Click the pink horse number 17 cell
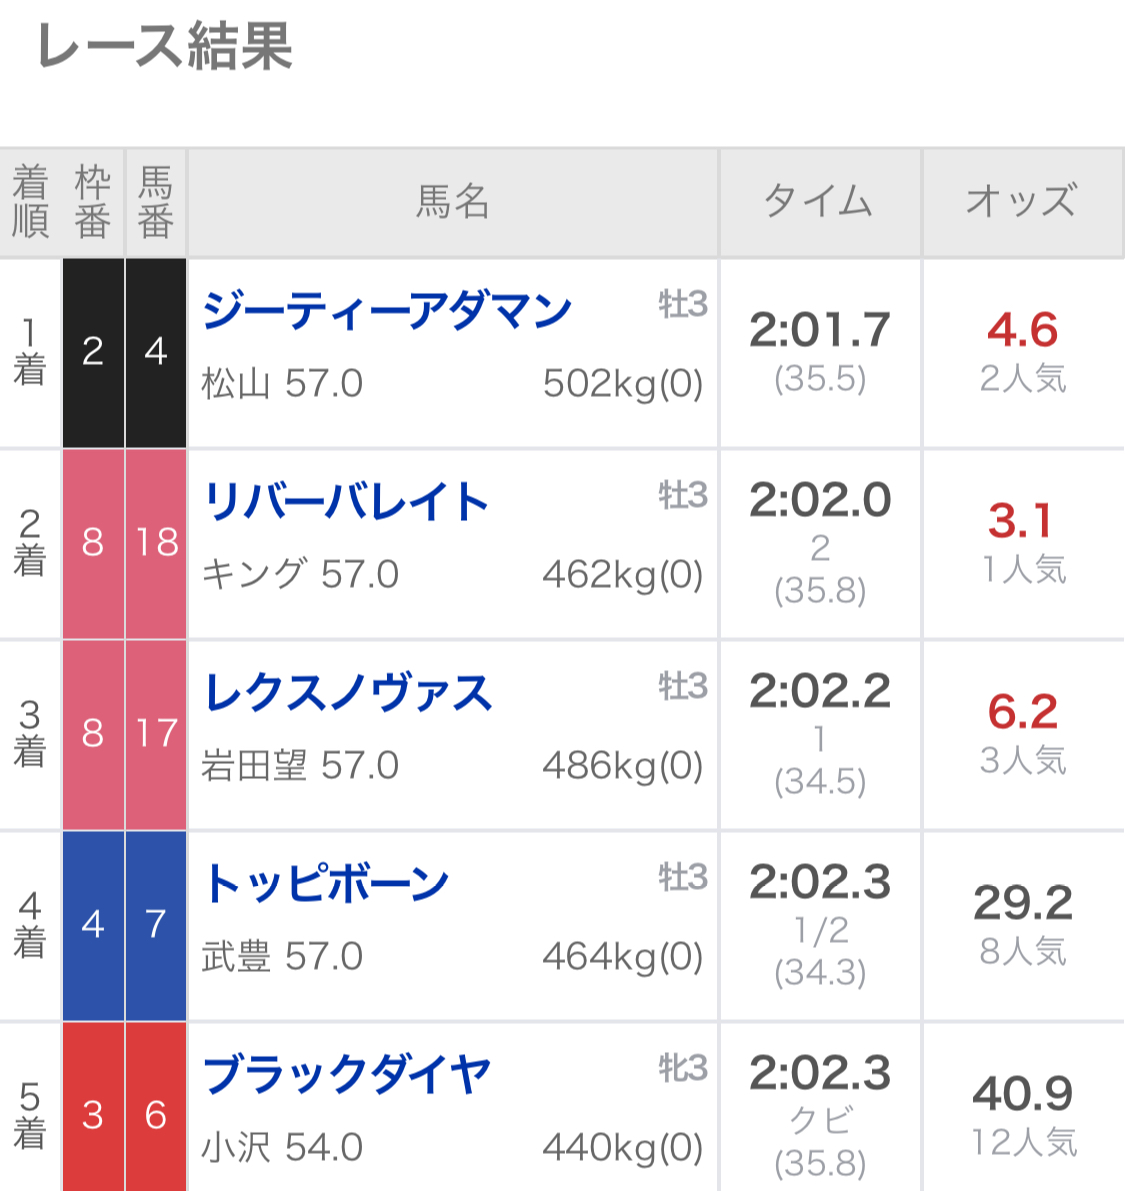1125x1191 pixels. point(156,734)
